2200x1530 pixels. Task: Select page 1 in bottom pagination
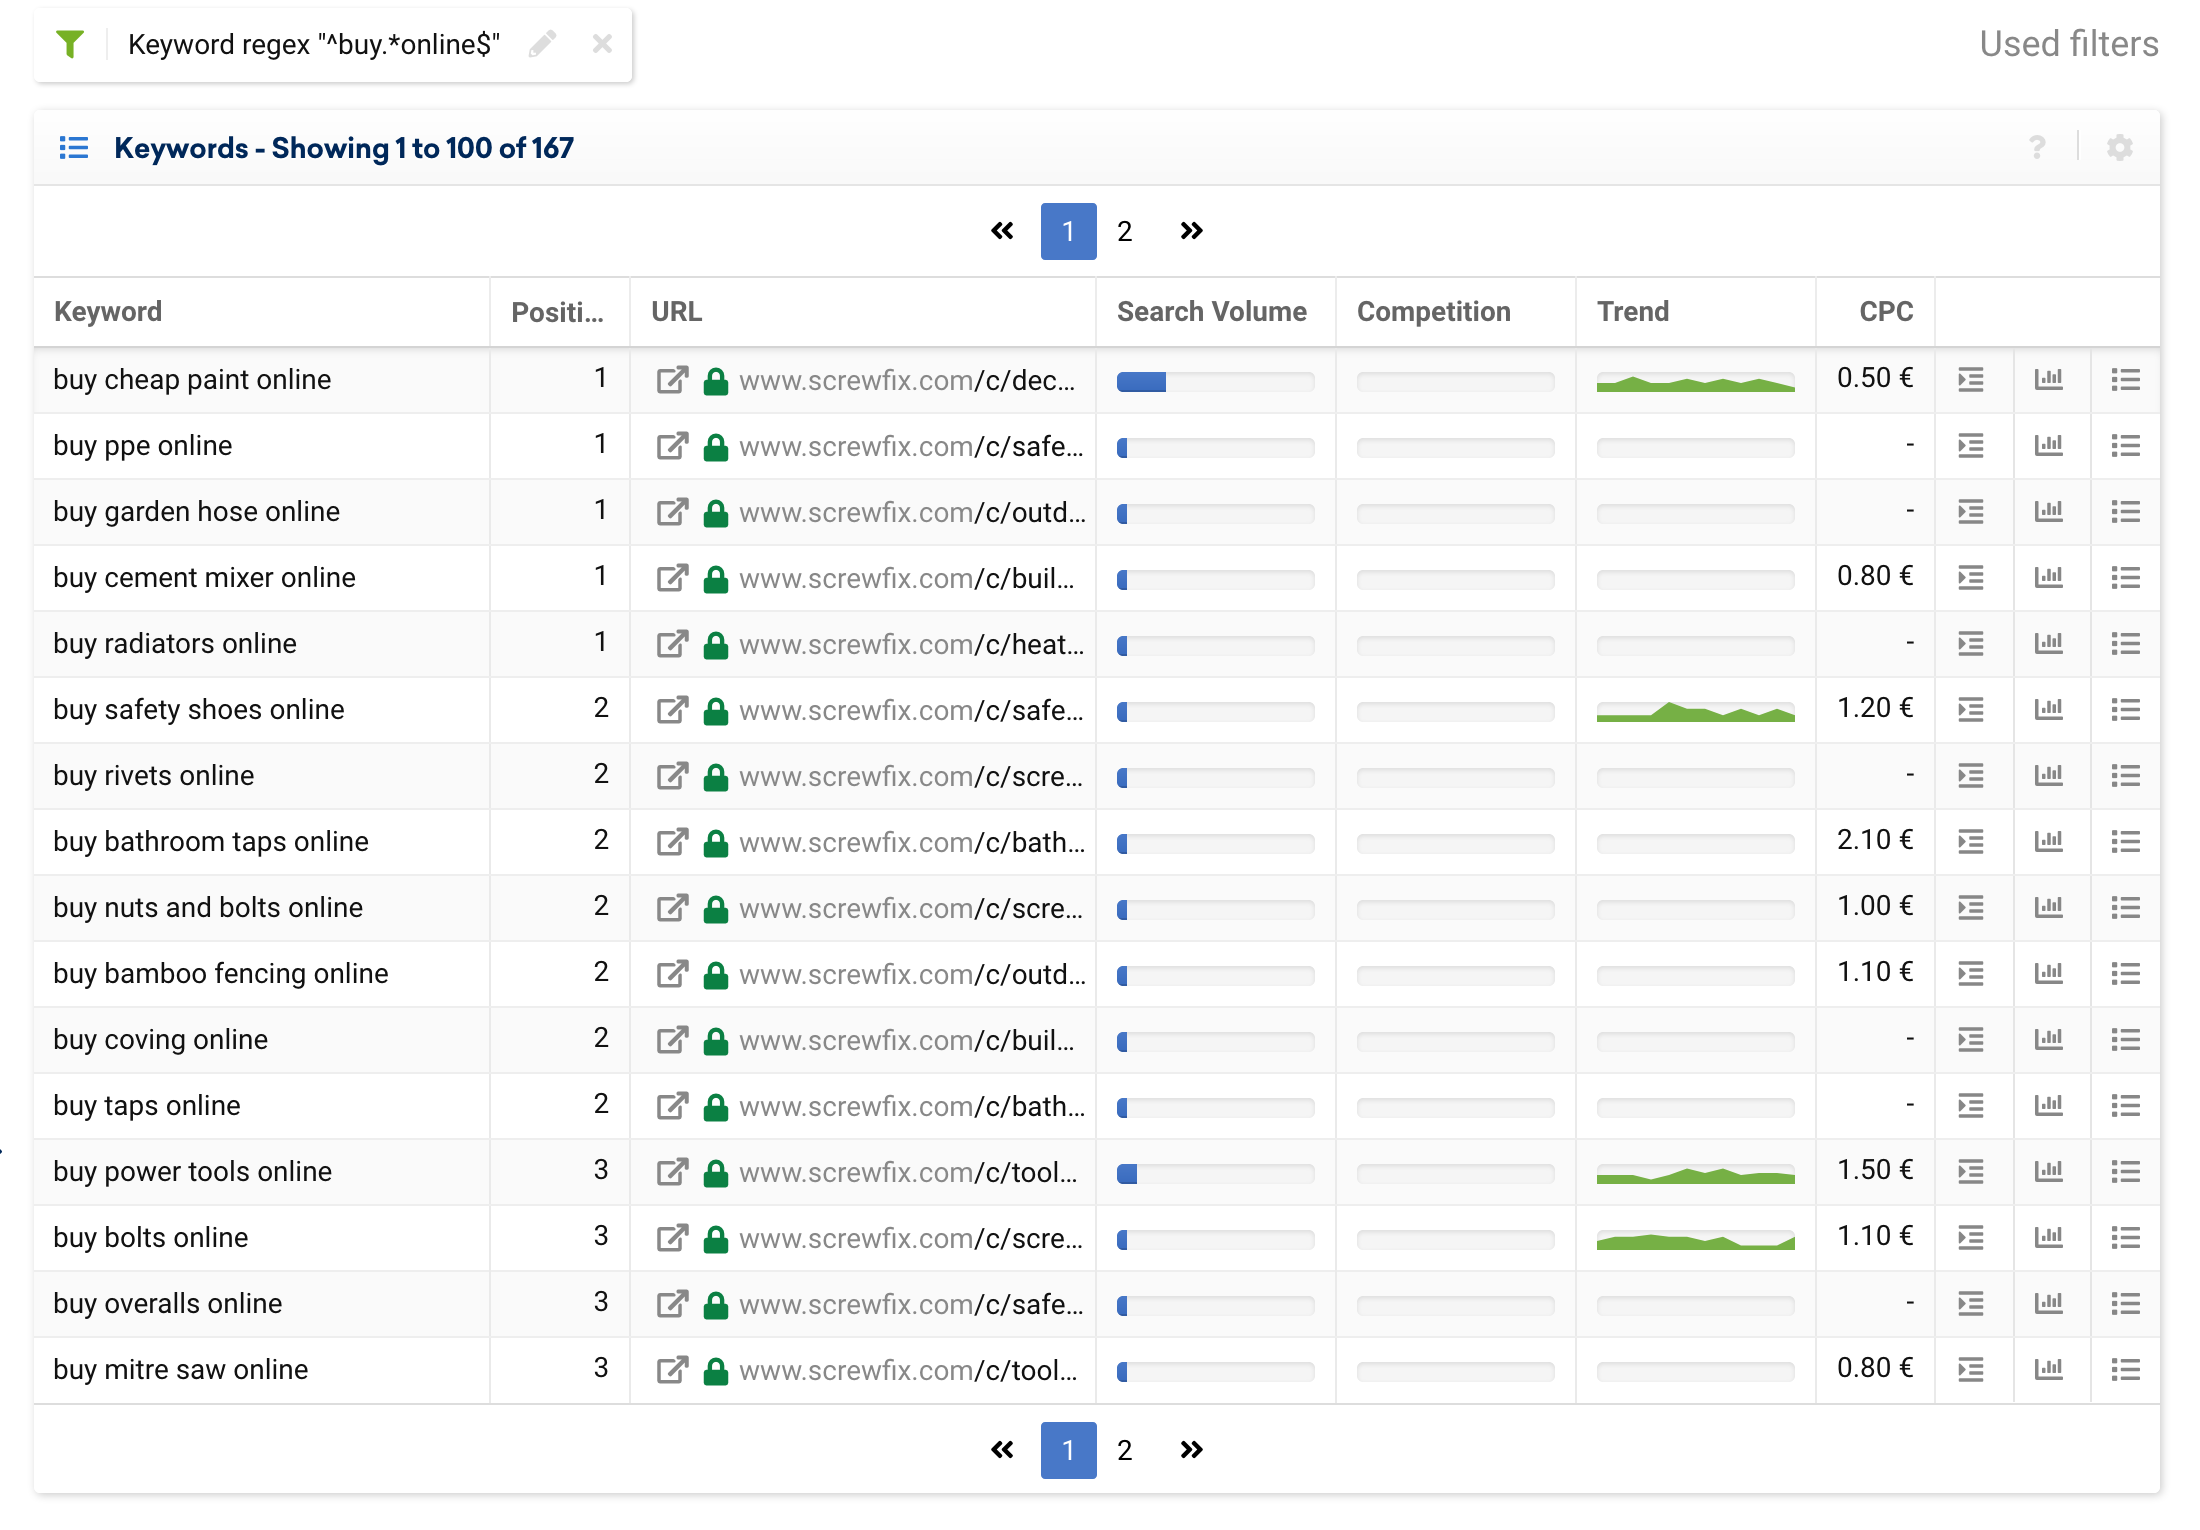[x=1068, y=1450]
